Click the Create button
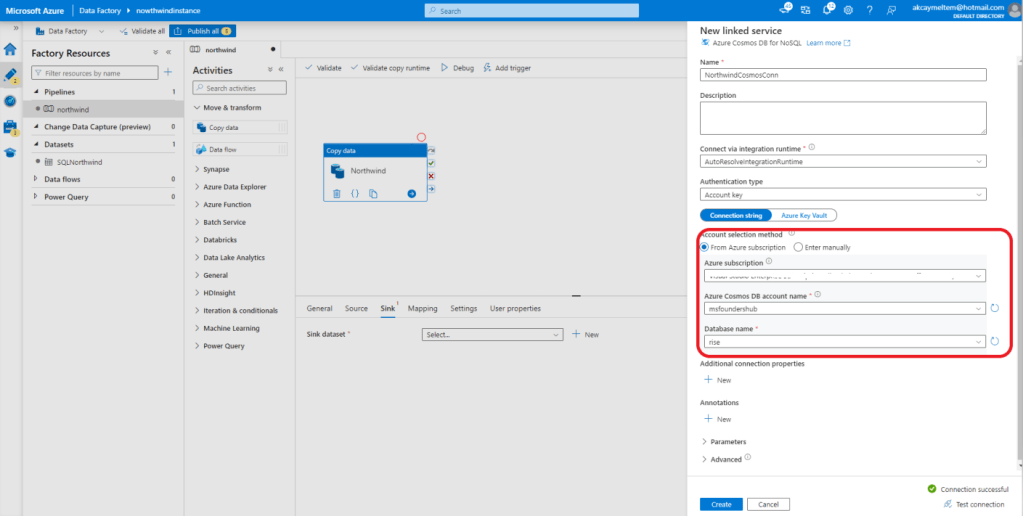 pos(721,504)
